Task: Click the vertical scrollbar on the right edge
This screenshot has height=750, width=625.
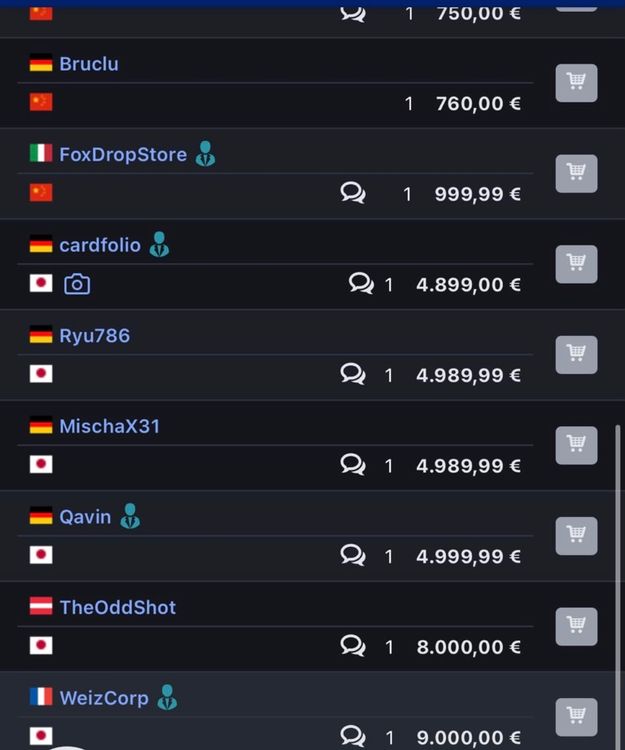Action: [x=617, y=586]
